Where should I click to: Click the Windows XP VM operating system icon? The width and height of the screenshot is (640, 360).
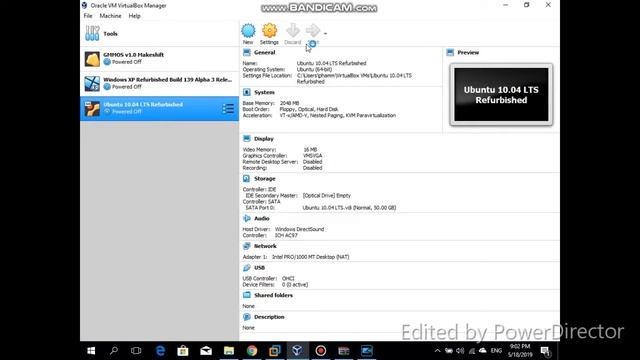pyautogui.click(x=92, y=84)
